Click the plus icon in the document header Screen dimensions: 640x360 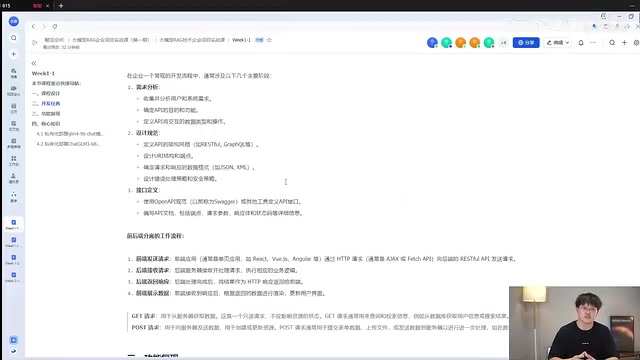pyautogui.click(x=624, y=42)
